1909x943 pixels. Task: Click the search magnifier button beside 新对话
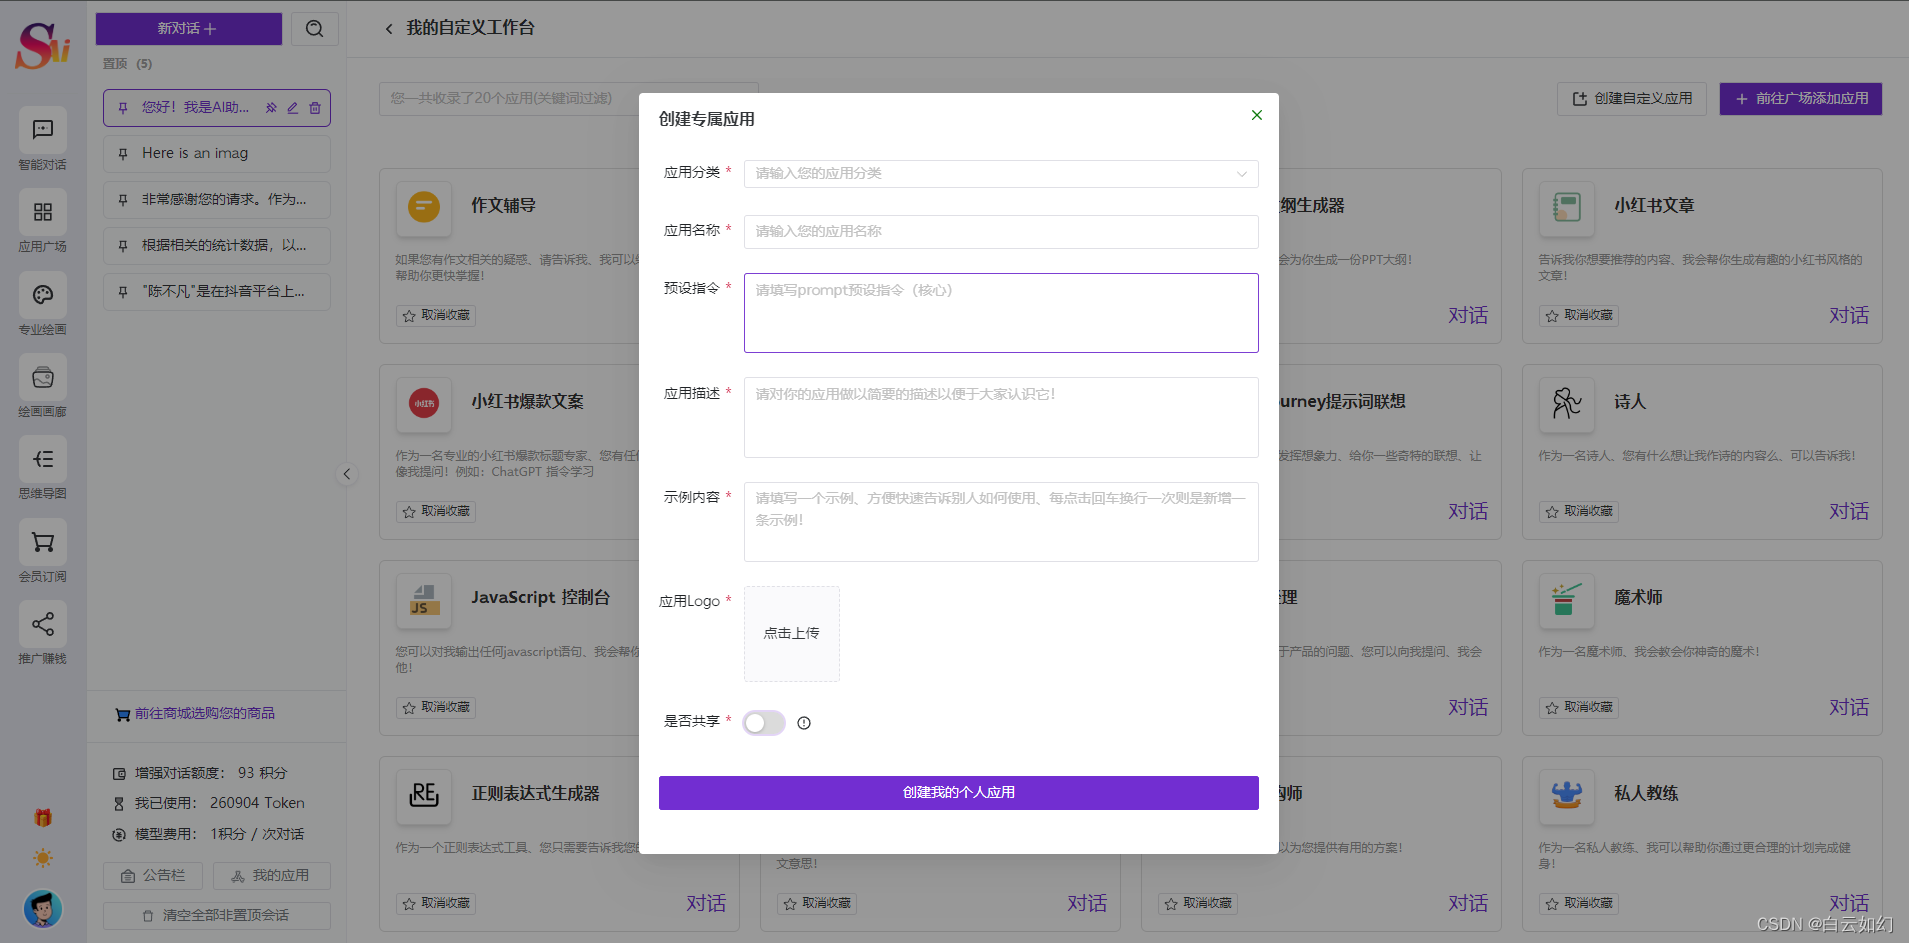315,28
